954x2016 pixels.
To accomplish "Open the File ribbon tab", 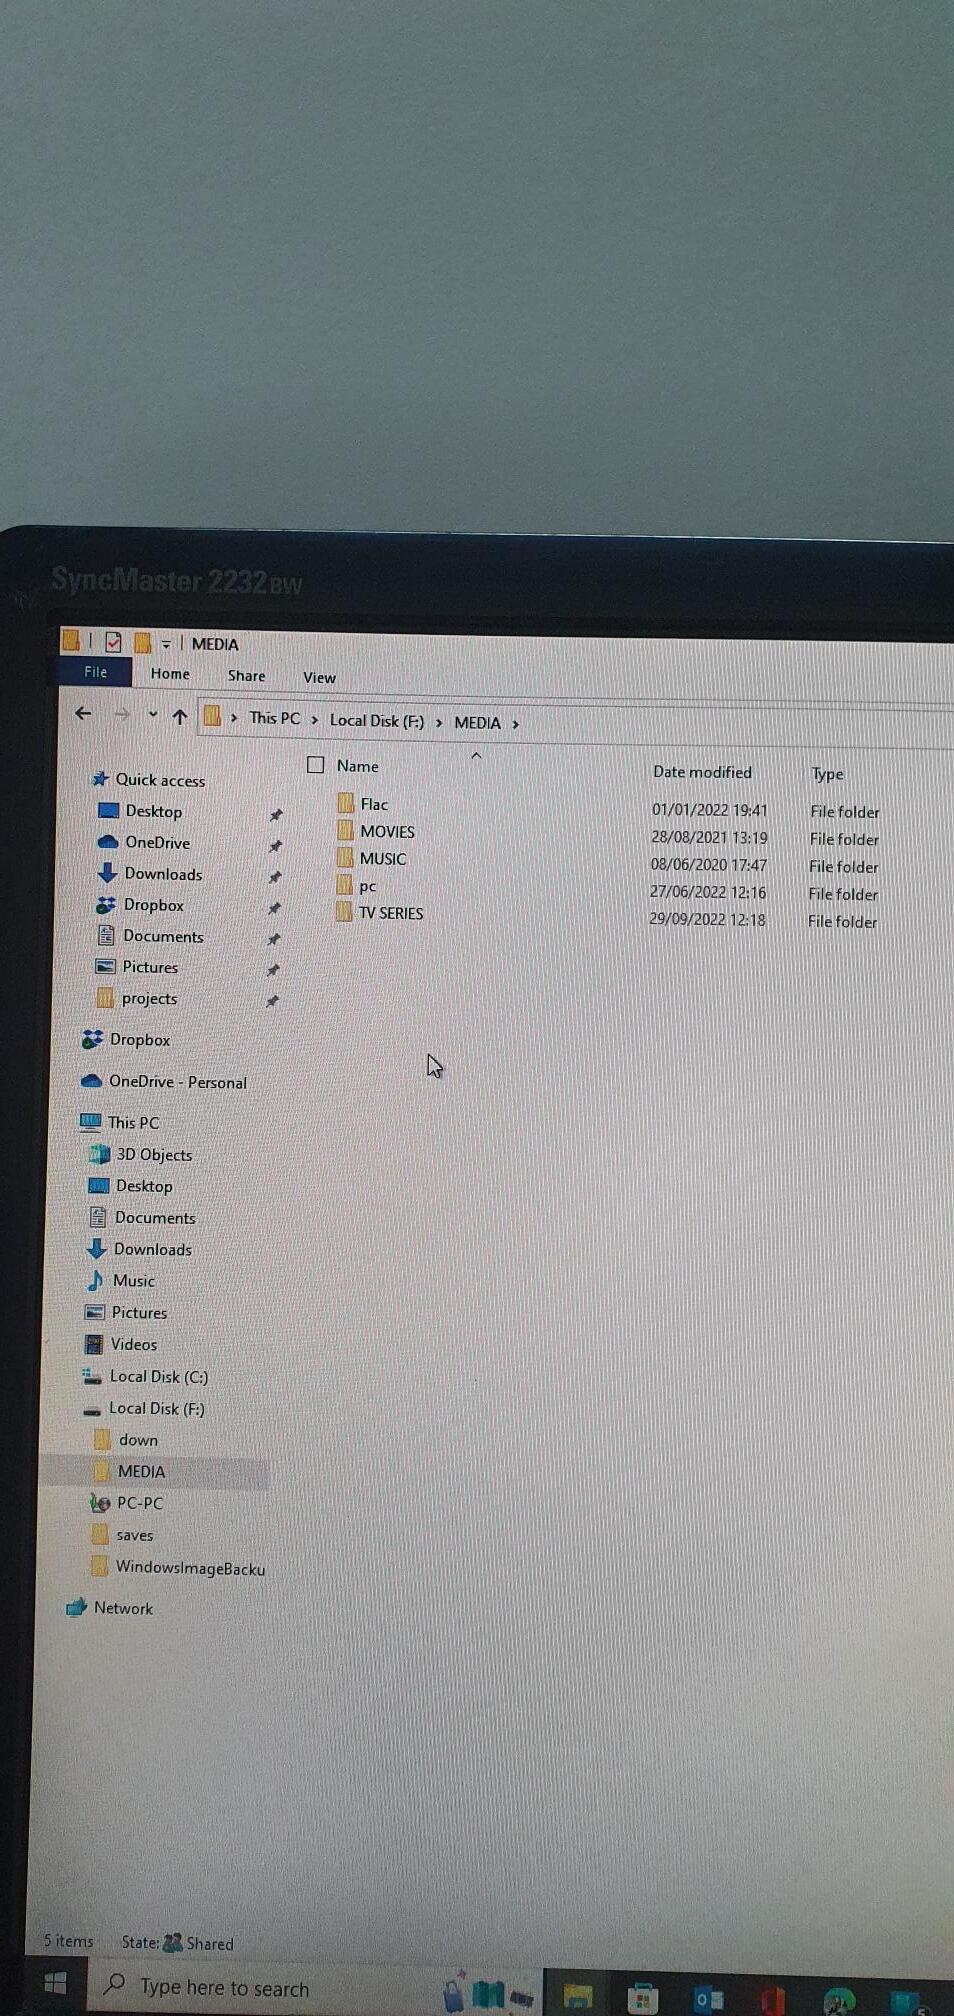I will point(95,672).
